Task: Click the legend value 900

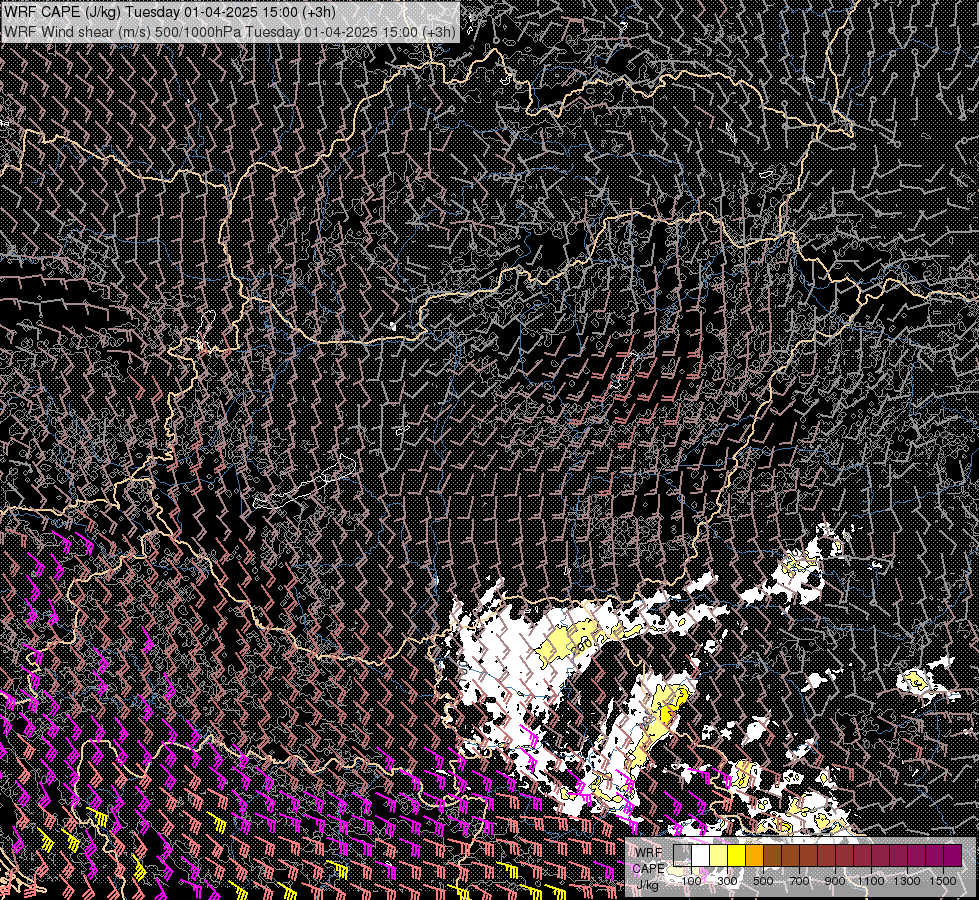Action: tap(835, 881)
